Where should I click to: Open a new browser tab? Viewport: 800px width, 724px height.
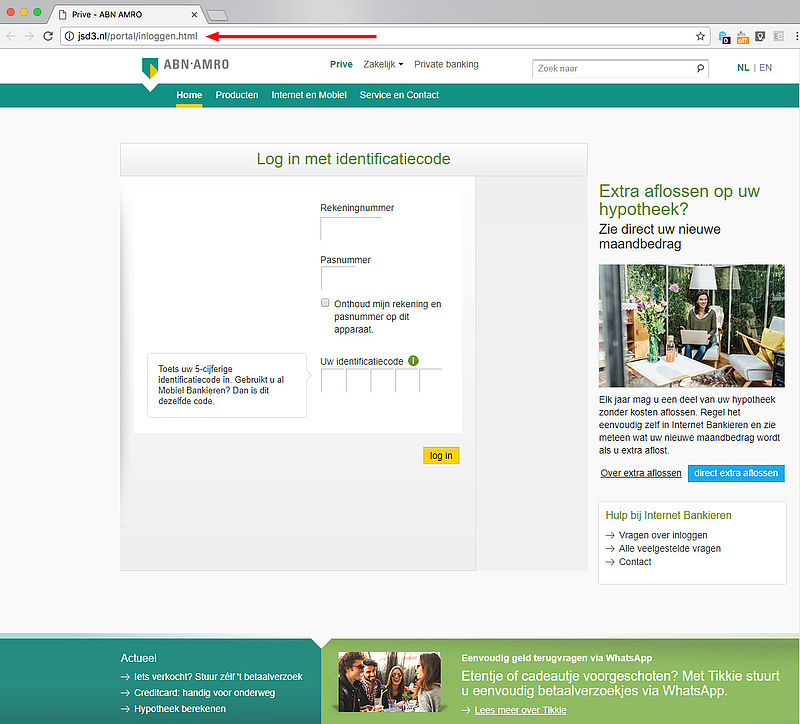point(218,15)
